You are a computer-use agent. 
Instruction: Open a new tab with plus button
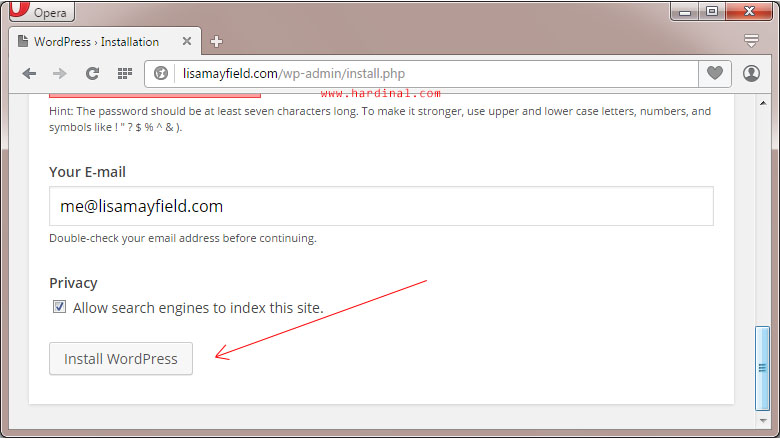click(x=216, y=42)
